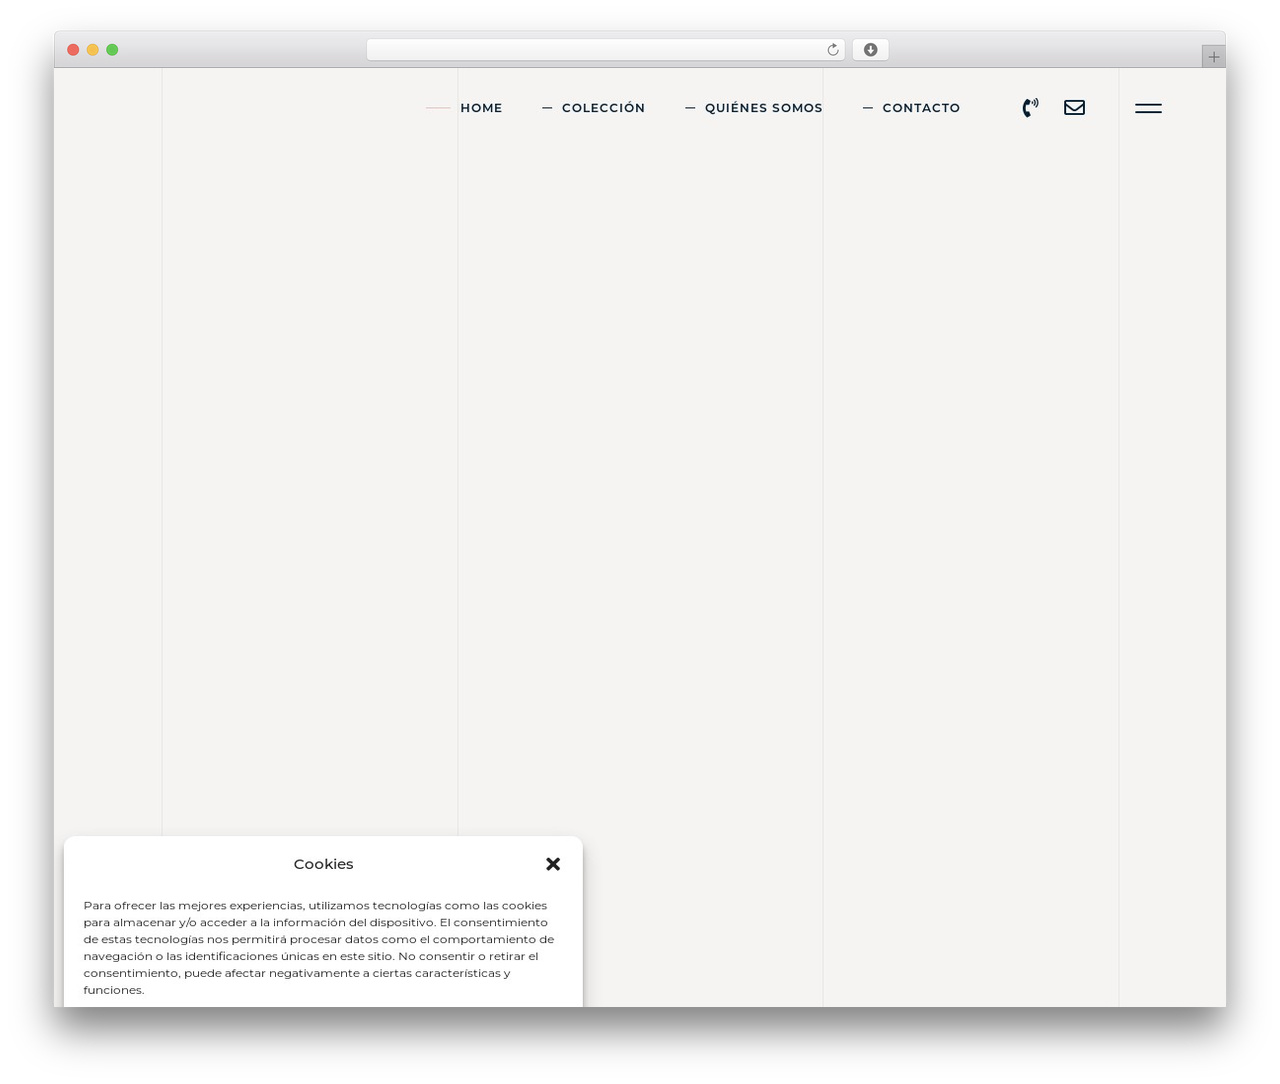Click the phone call icon
This screenshot has height=1084, width=1280.
coord(1030,108)
